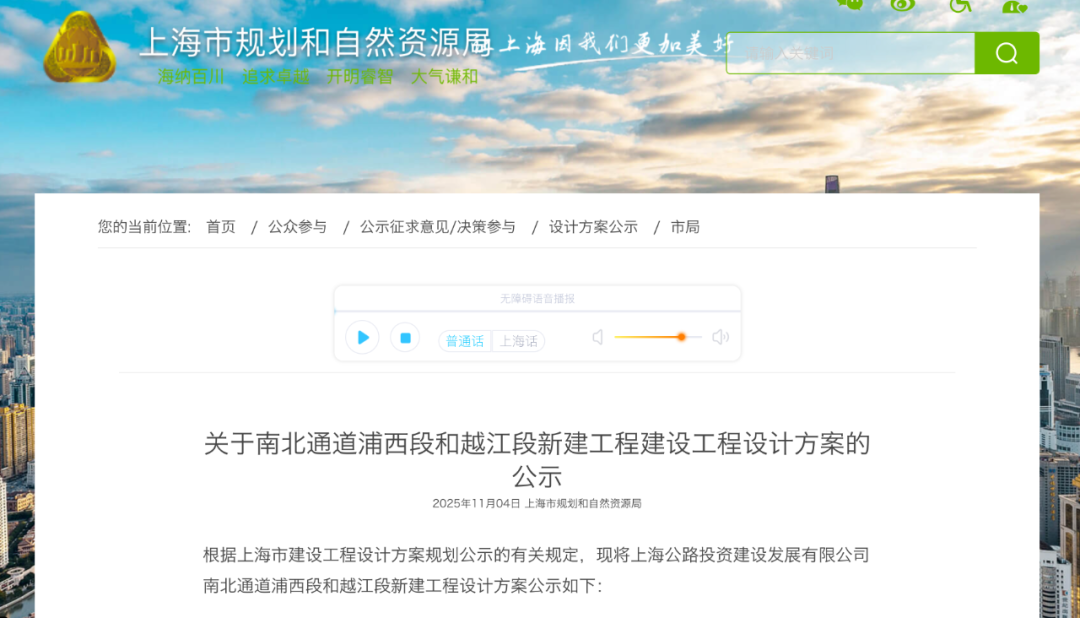
Task: Open 设计方案公示 breadcrumb link
Action: [x=593, y=227]
